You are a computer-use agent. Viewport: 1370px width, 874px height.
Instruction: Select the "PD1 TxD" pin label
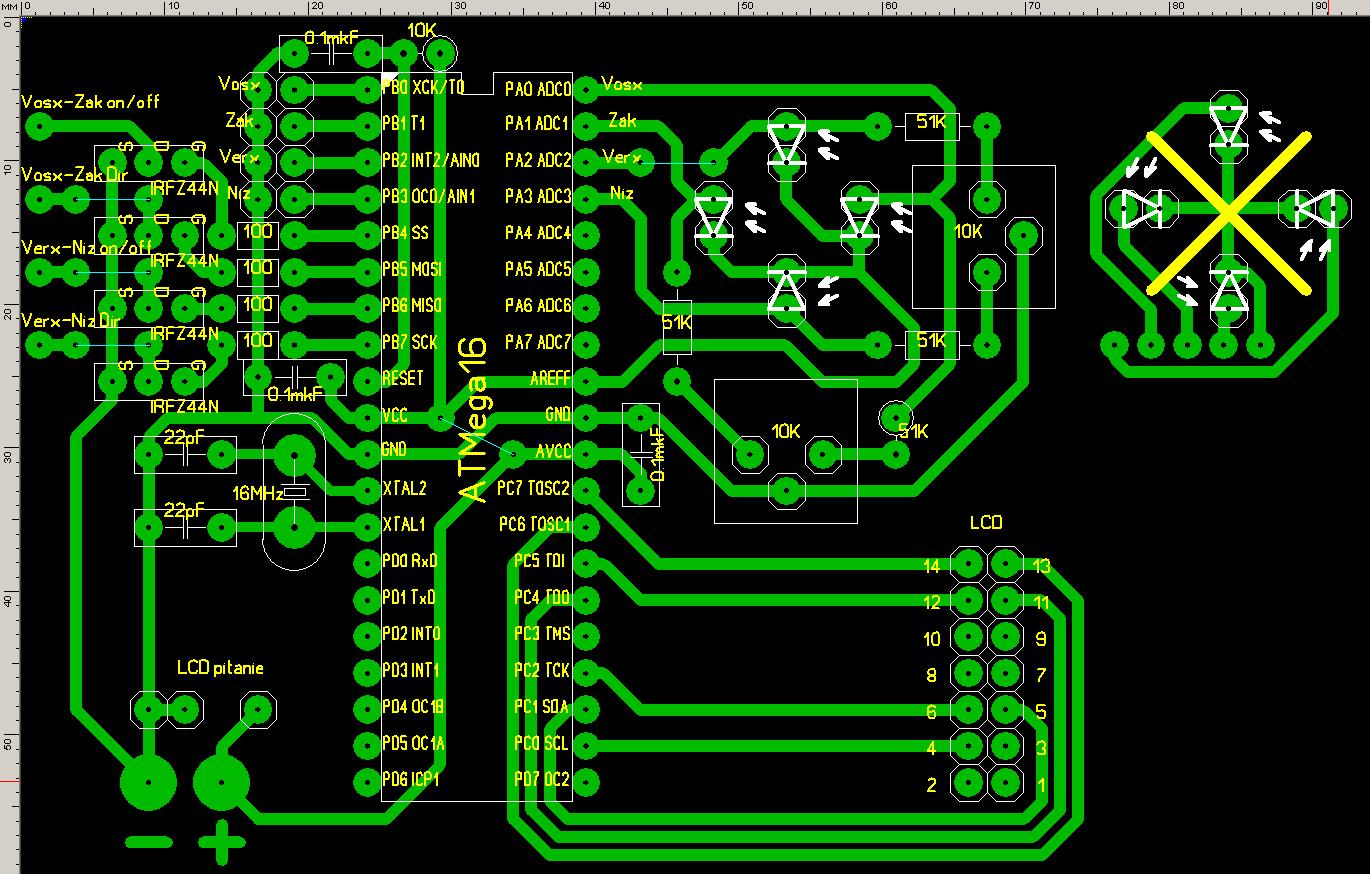[409, 597]
